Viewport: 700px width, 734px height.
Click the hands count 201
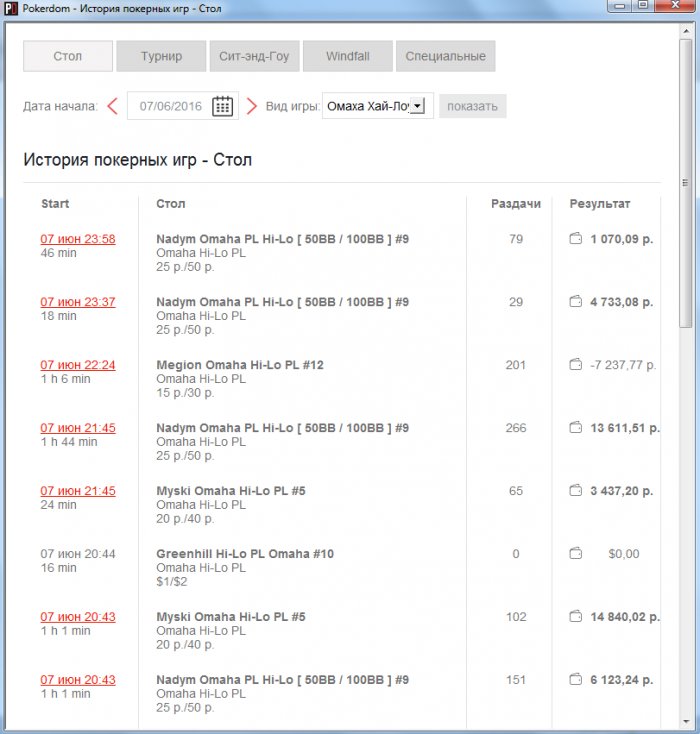coord(516,365)
